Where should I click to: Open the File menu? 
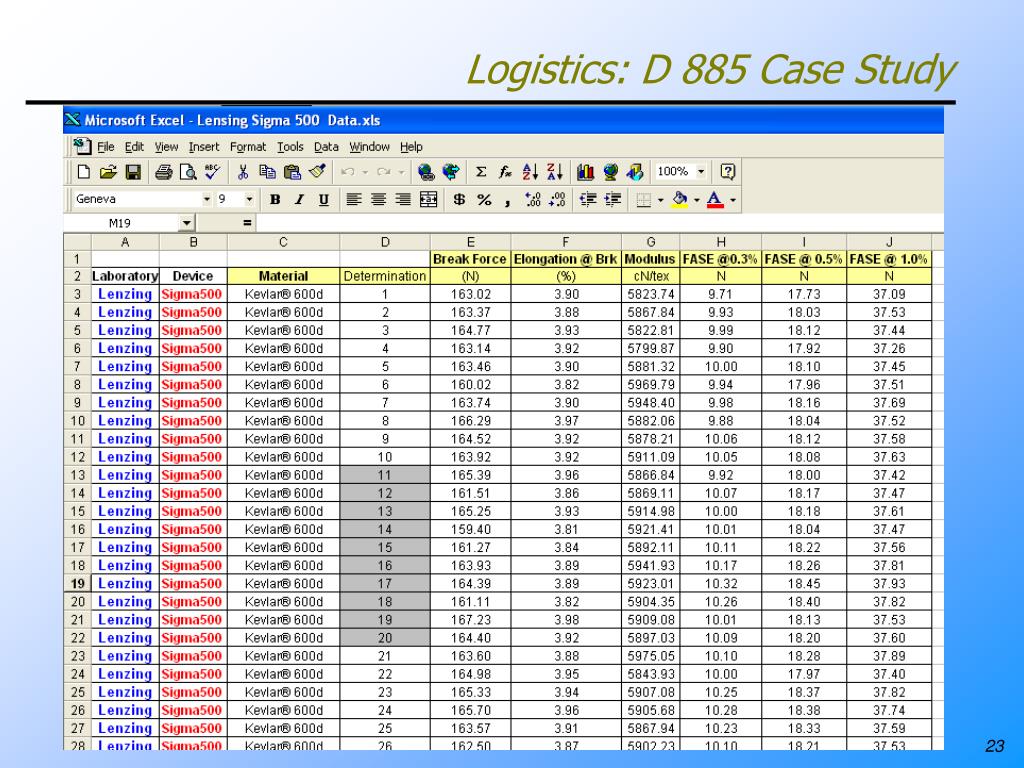coord(106,147)
